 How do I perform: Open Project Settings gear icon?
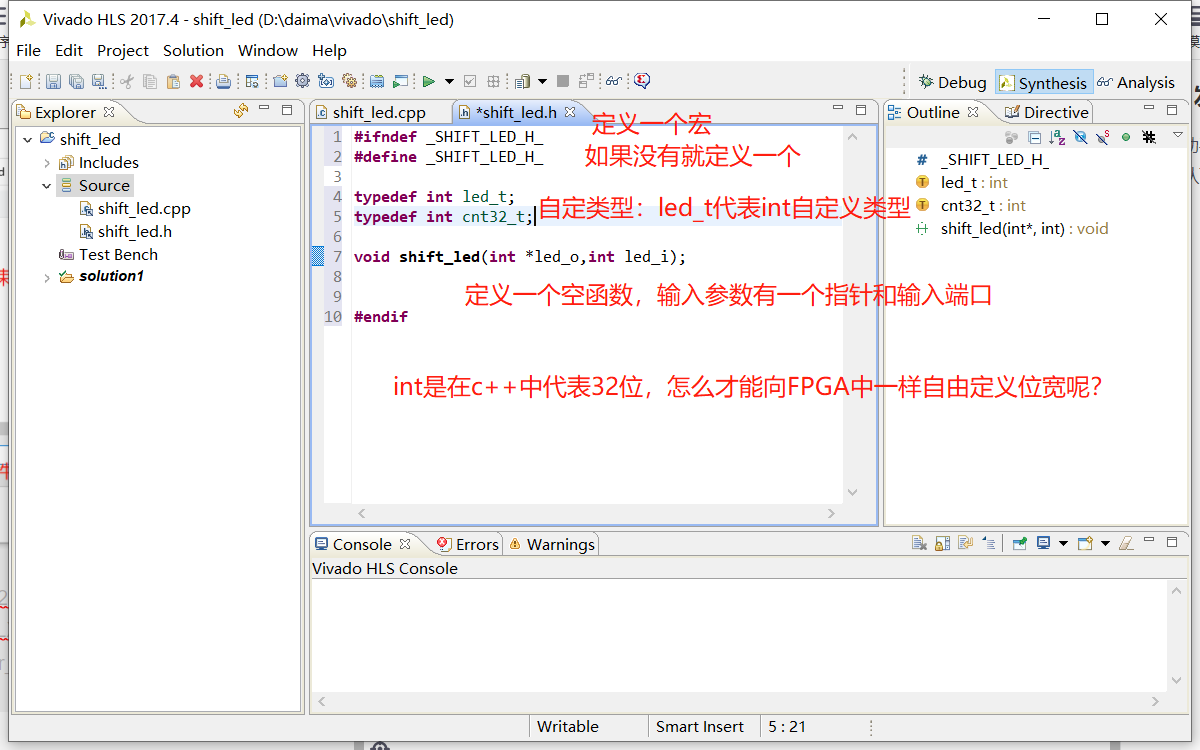coord(302,81)
